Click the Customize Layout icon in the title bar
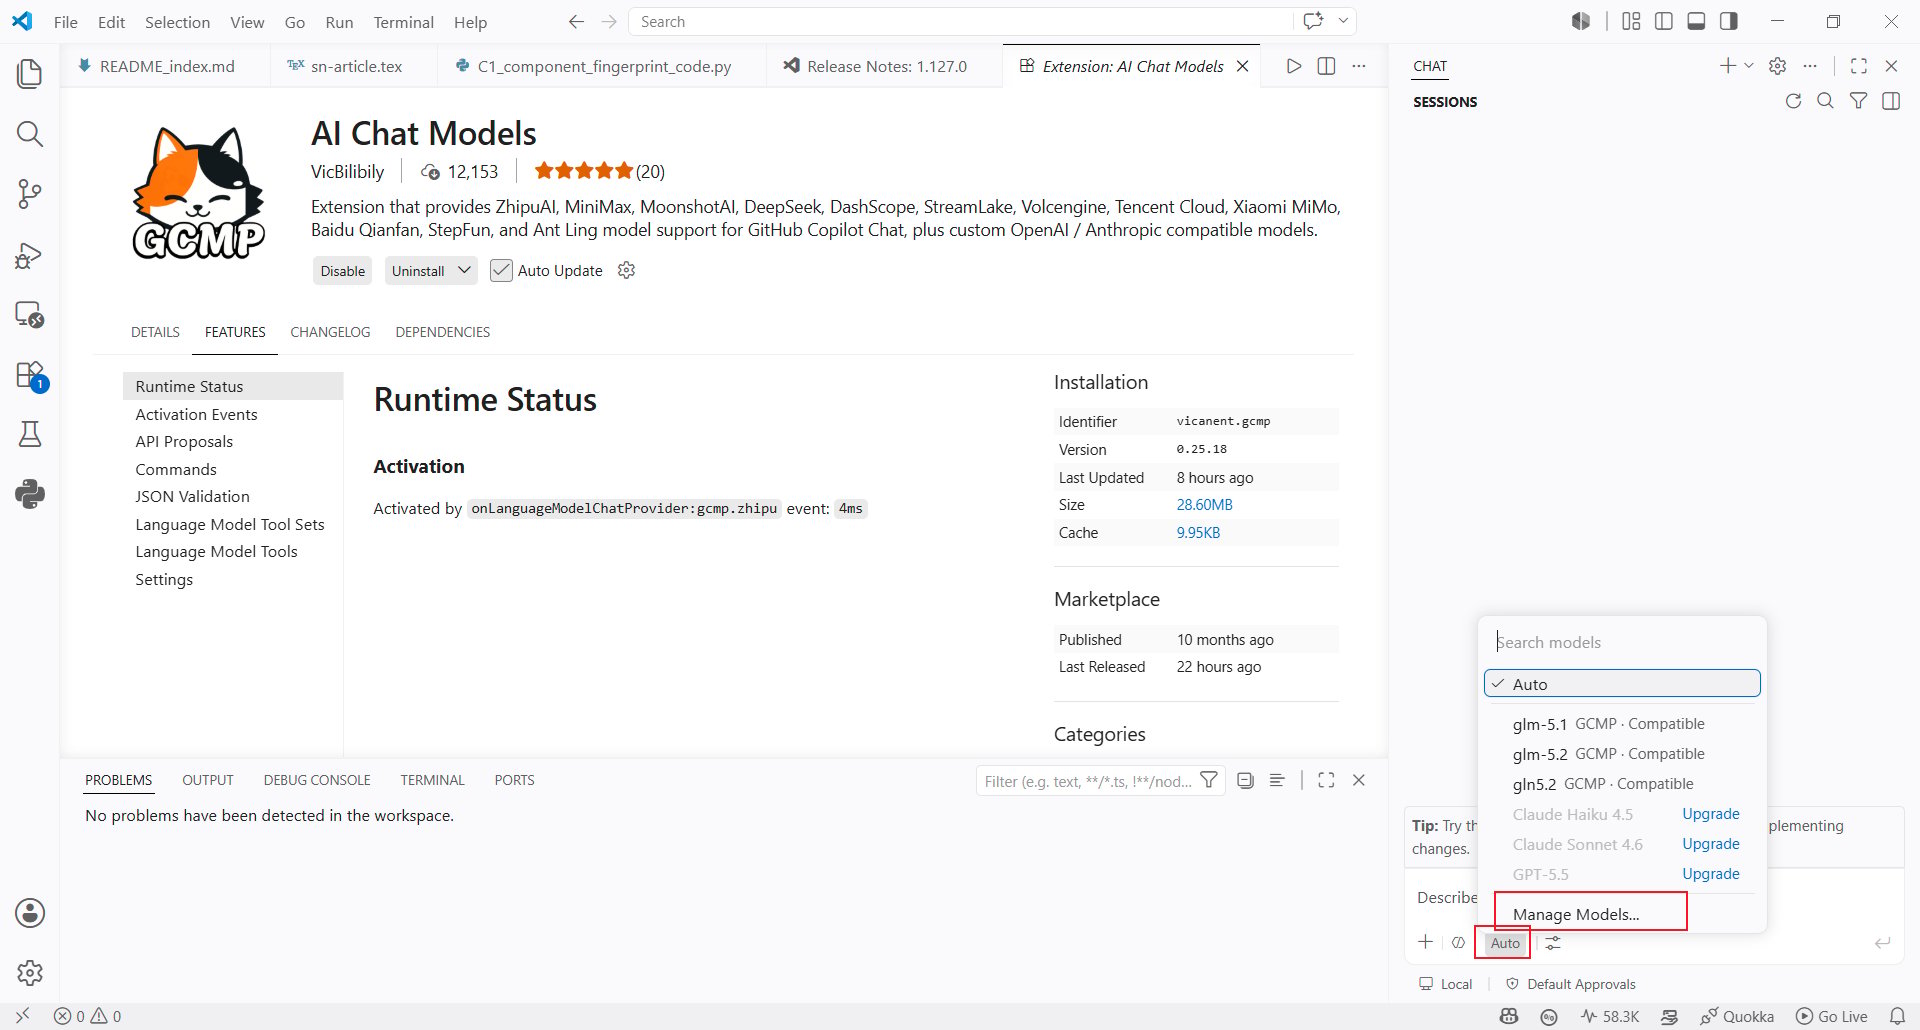 1631,21
